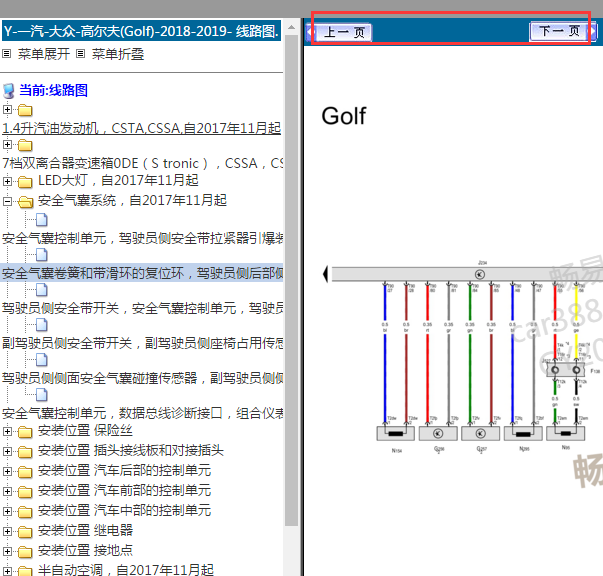Collapse the 安全气囊系统 folder node
This screenshot has height=576, width=603.
coord(7,201)
